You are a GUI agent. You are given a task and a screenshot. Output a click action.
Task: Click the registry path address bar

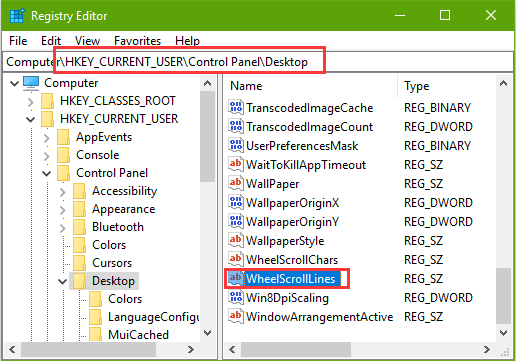[258, 62]
